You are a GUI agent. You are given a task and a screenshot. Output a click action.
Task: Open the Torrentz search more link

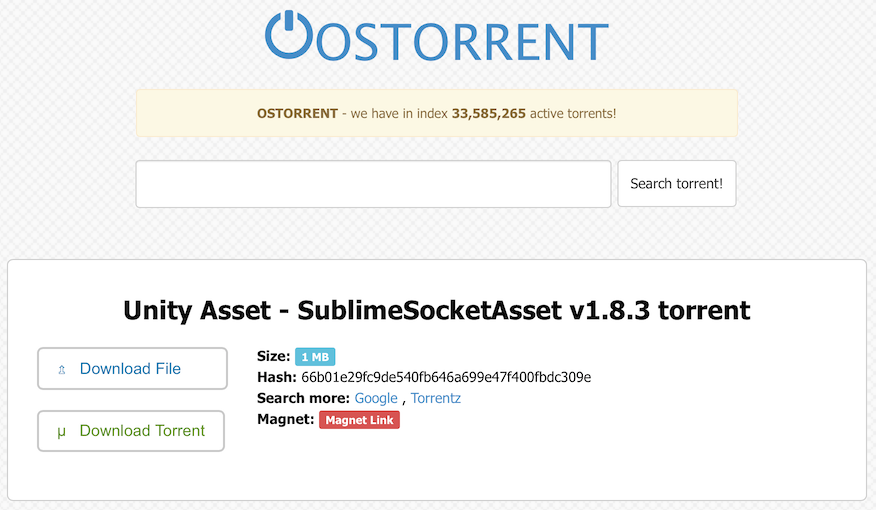[x=436, y=398]
